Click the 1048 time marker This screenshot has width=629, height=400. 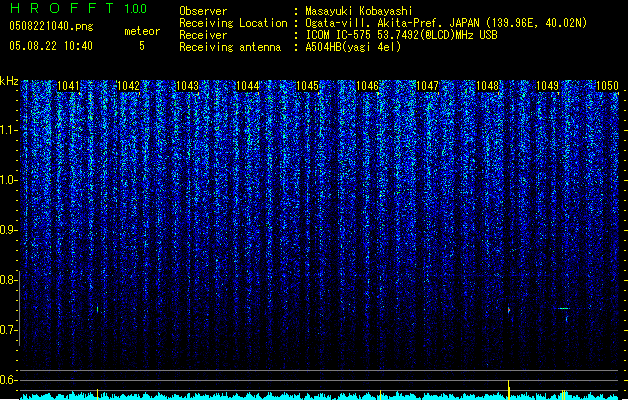[x=487, y=86]
